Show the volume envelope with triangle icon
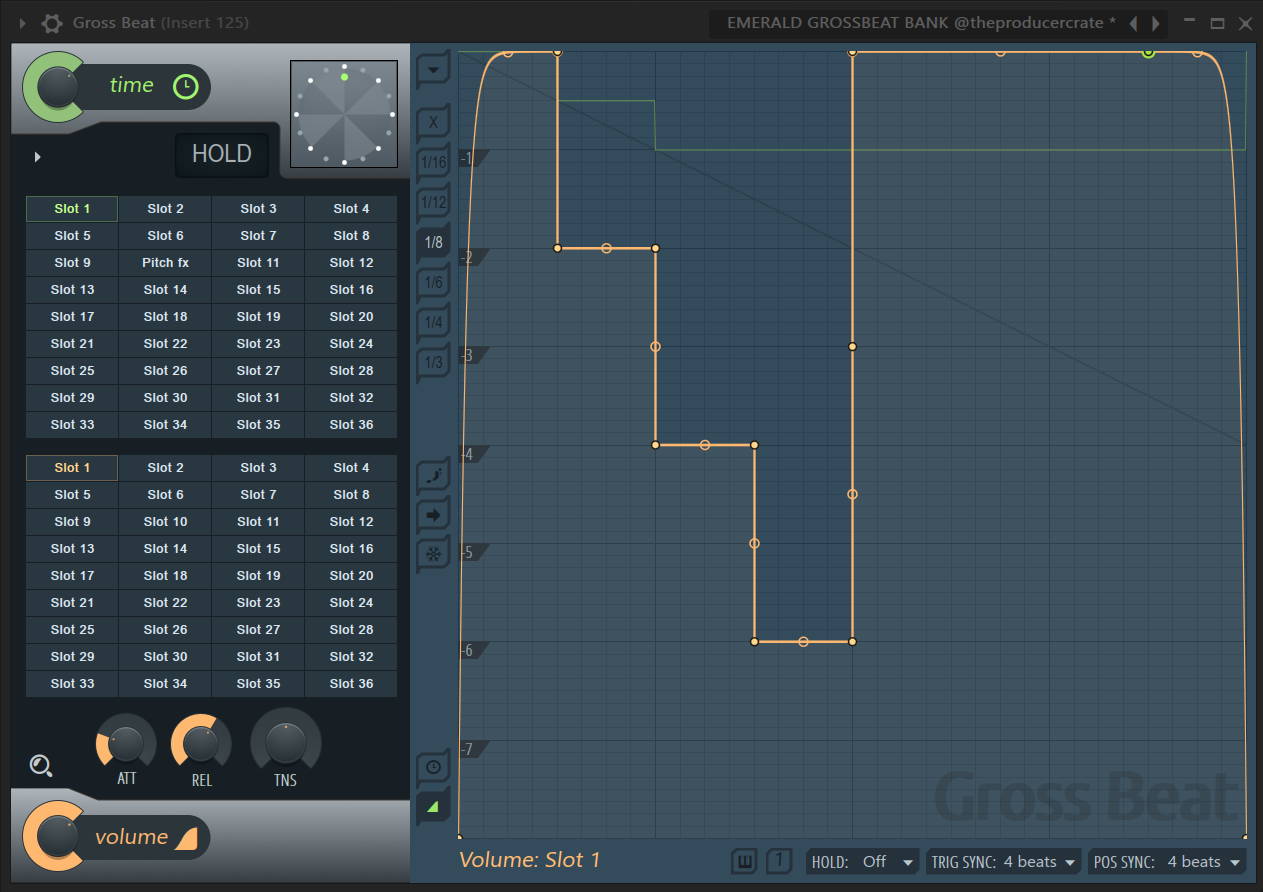The width and height of the screenshot is (1263, 892). click(433, 806)
